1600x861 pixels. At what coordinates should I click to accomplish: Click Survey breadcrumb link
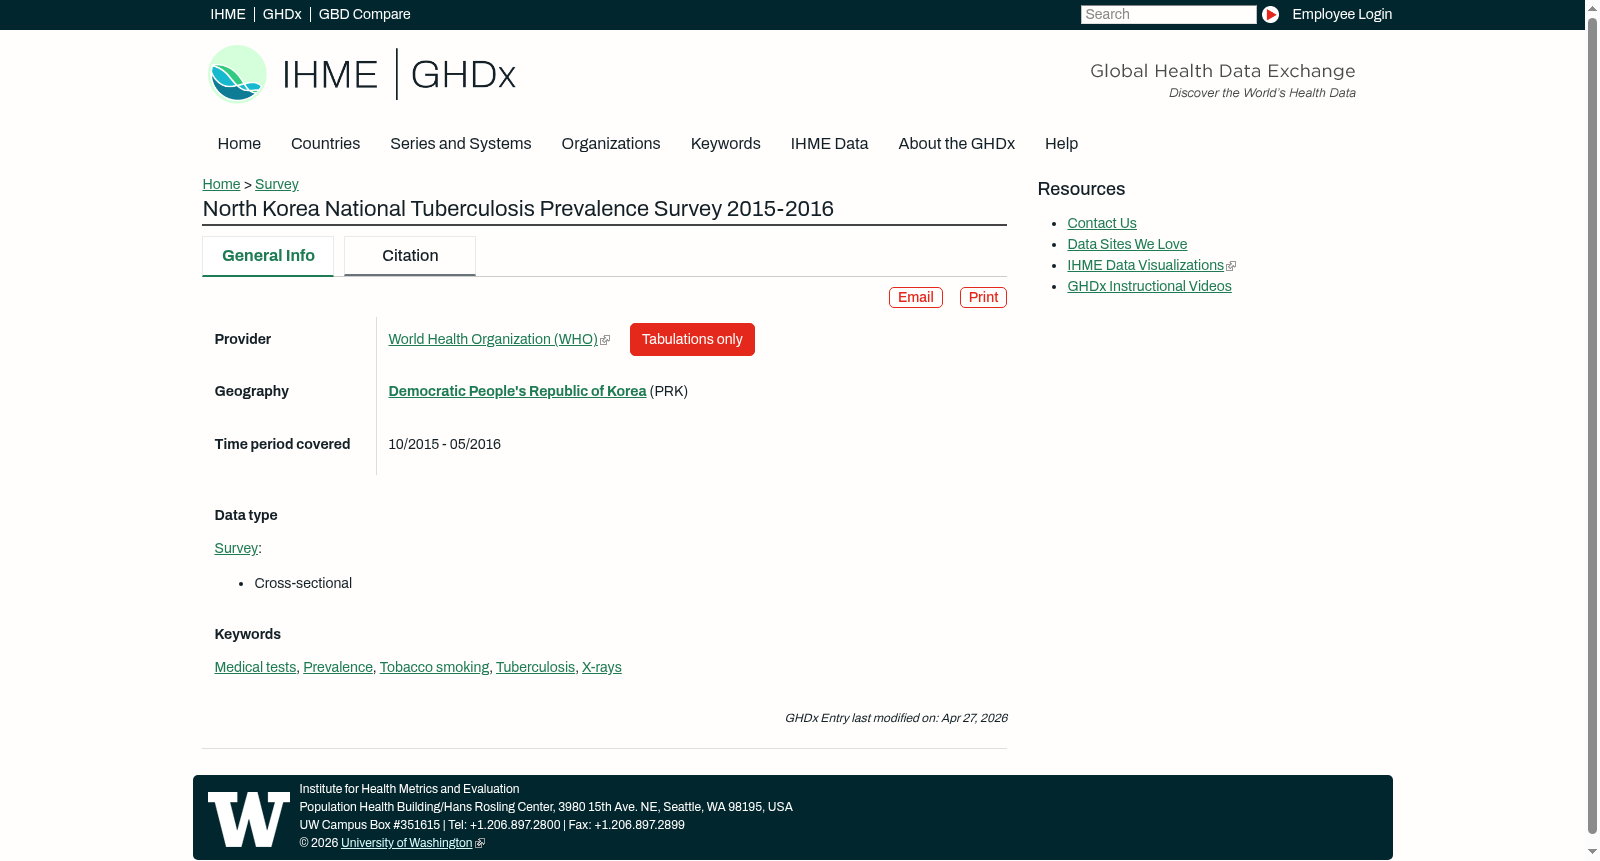point(277,184)
